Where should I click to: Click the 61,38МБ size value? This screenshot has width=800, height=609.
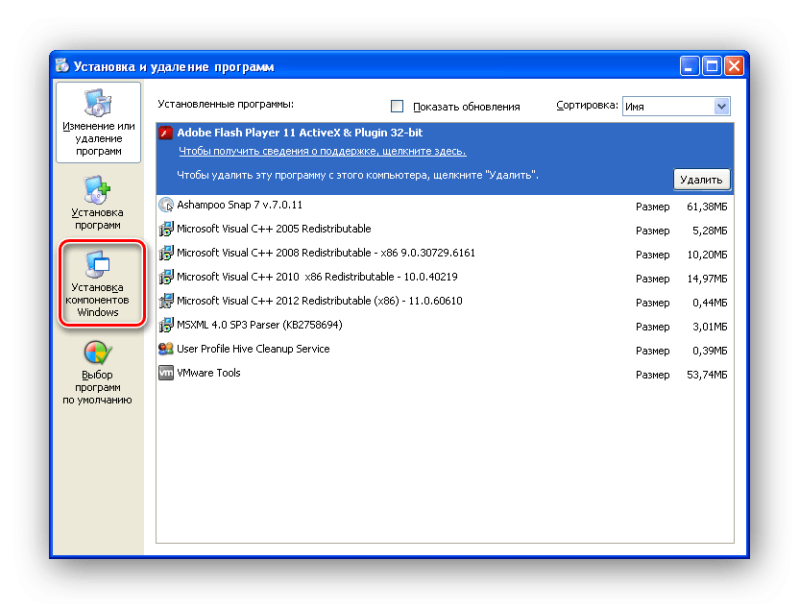point(707,207)
